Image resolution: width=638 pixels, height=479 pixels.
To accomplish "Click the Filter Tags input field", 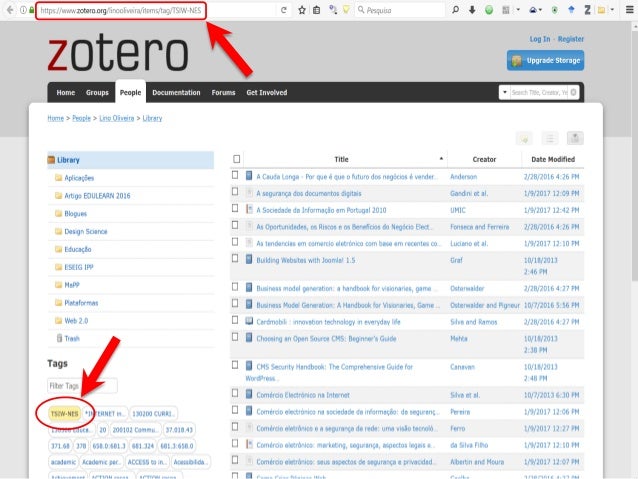I will (83, 385).
